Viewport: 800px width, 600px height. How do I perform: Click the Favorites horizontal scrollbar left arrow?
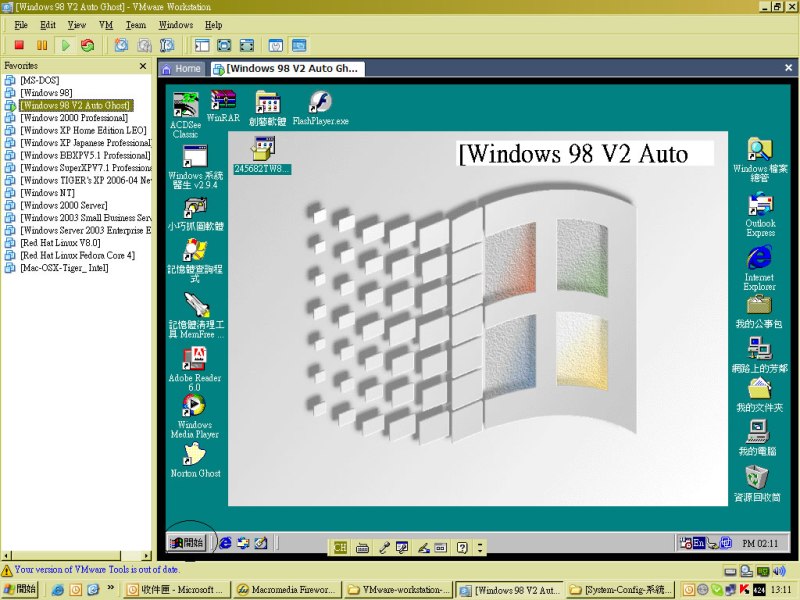click(x=7, y=556)
